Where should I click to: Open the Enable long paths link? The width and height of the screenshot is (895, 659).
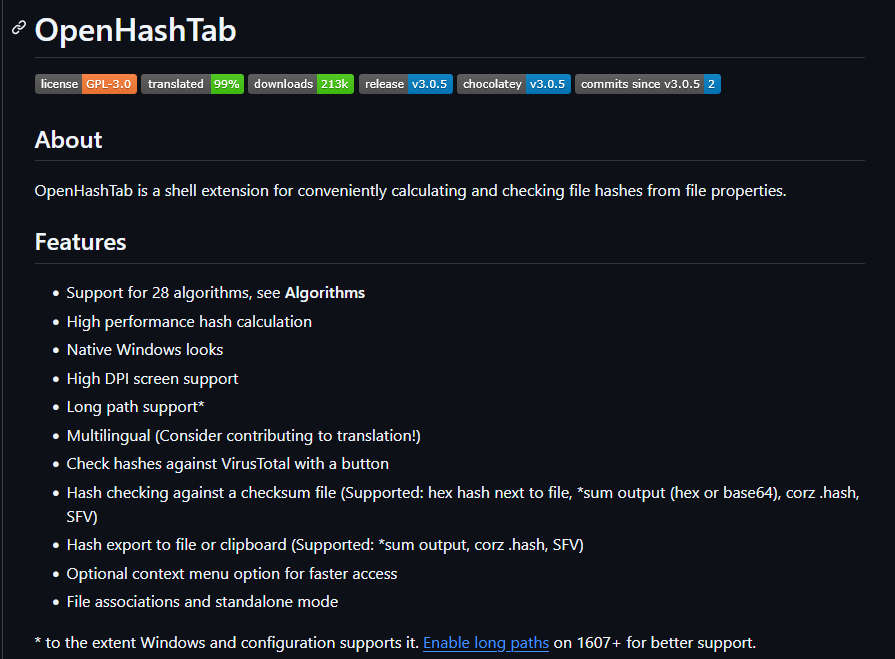point(486,643)
